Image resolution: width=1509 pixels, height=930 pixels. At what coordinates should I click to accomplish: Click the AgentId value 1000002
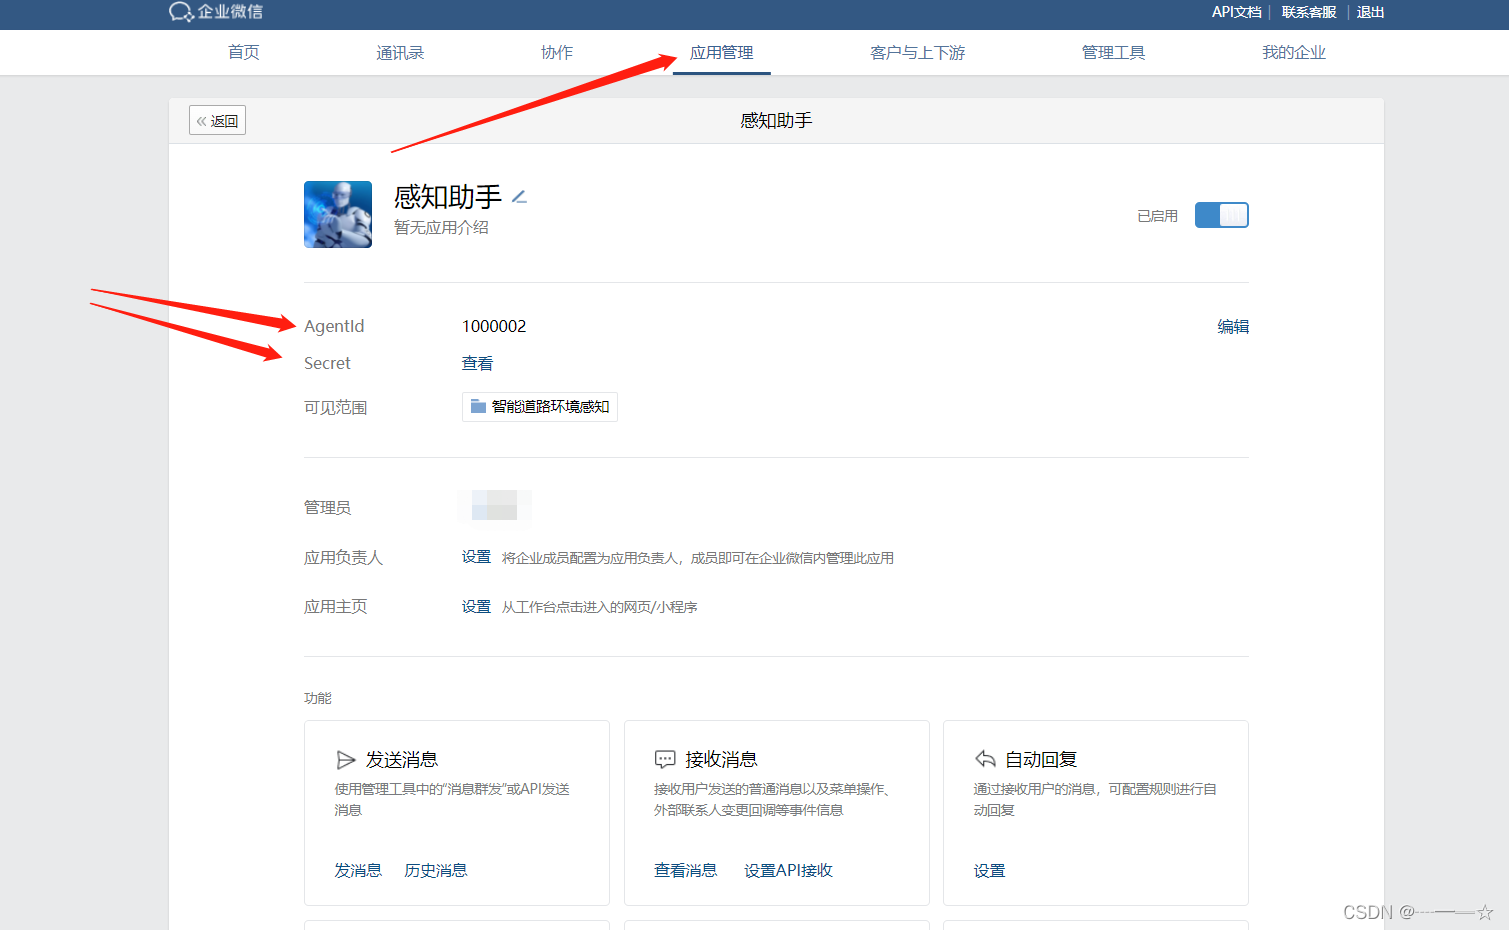[494, 327]
